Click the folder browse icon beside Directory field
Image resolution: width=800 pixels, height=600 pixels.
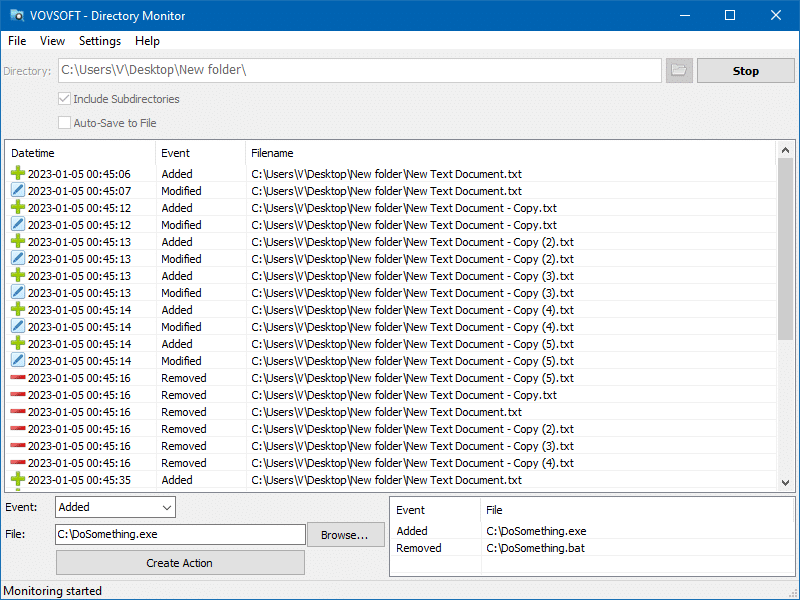tap(679, 71)
